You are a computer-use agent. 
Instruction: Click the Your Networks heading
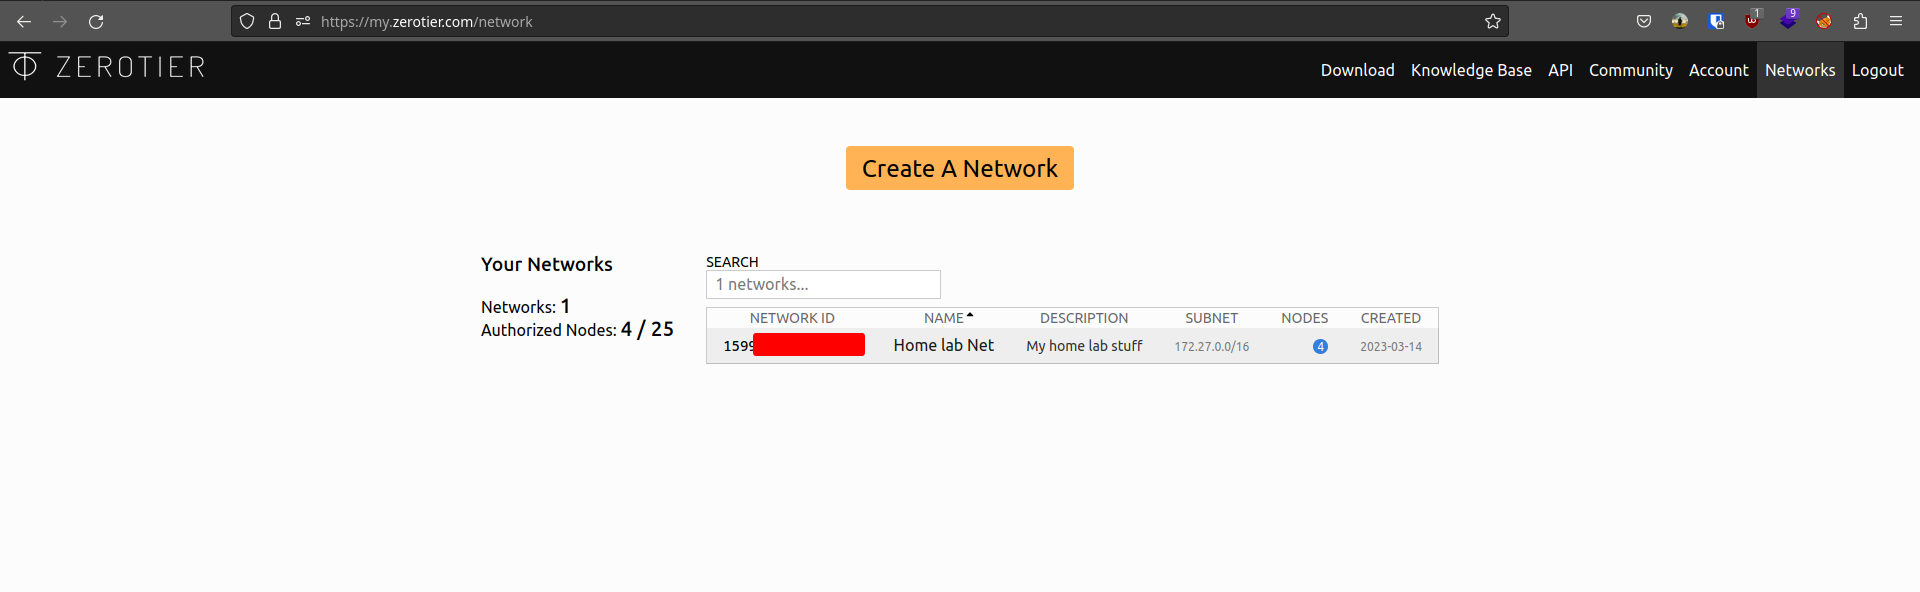[546, 264]
